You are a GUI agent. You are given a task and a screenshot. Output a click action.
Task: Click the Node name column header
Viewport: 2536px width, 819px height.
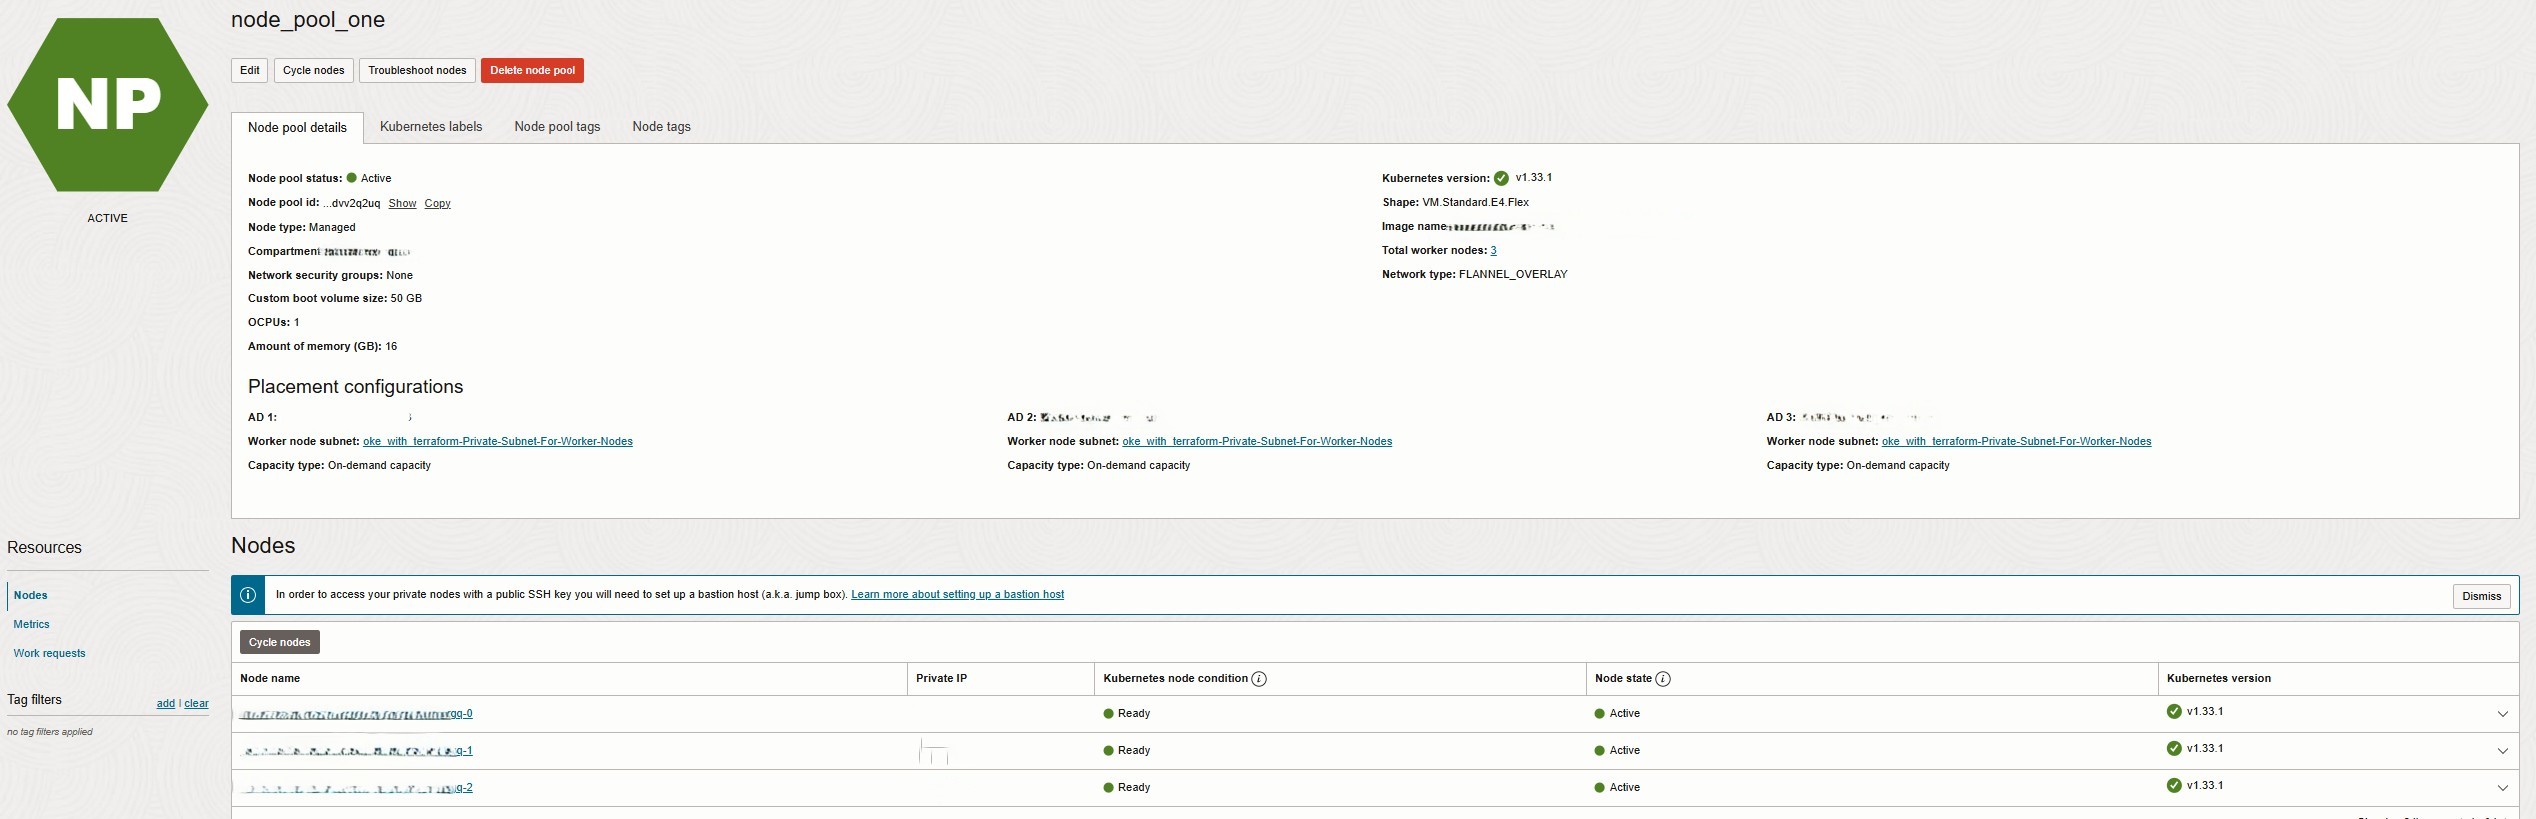(270, 679)
